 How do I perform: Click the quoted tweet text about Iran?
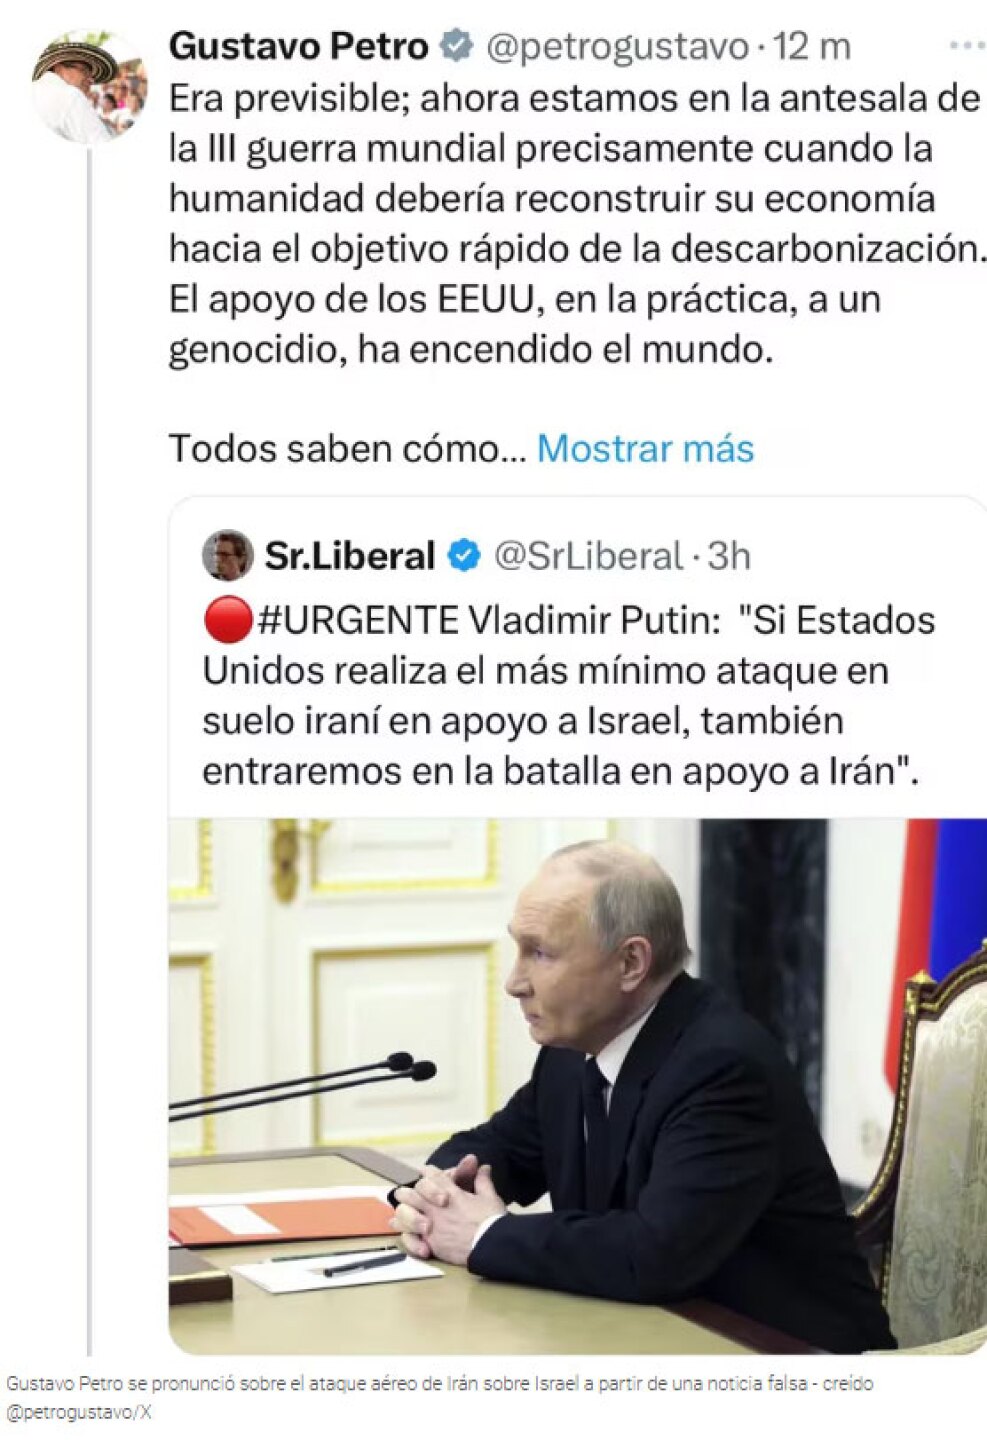tap(568, 696)
